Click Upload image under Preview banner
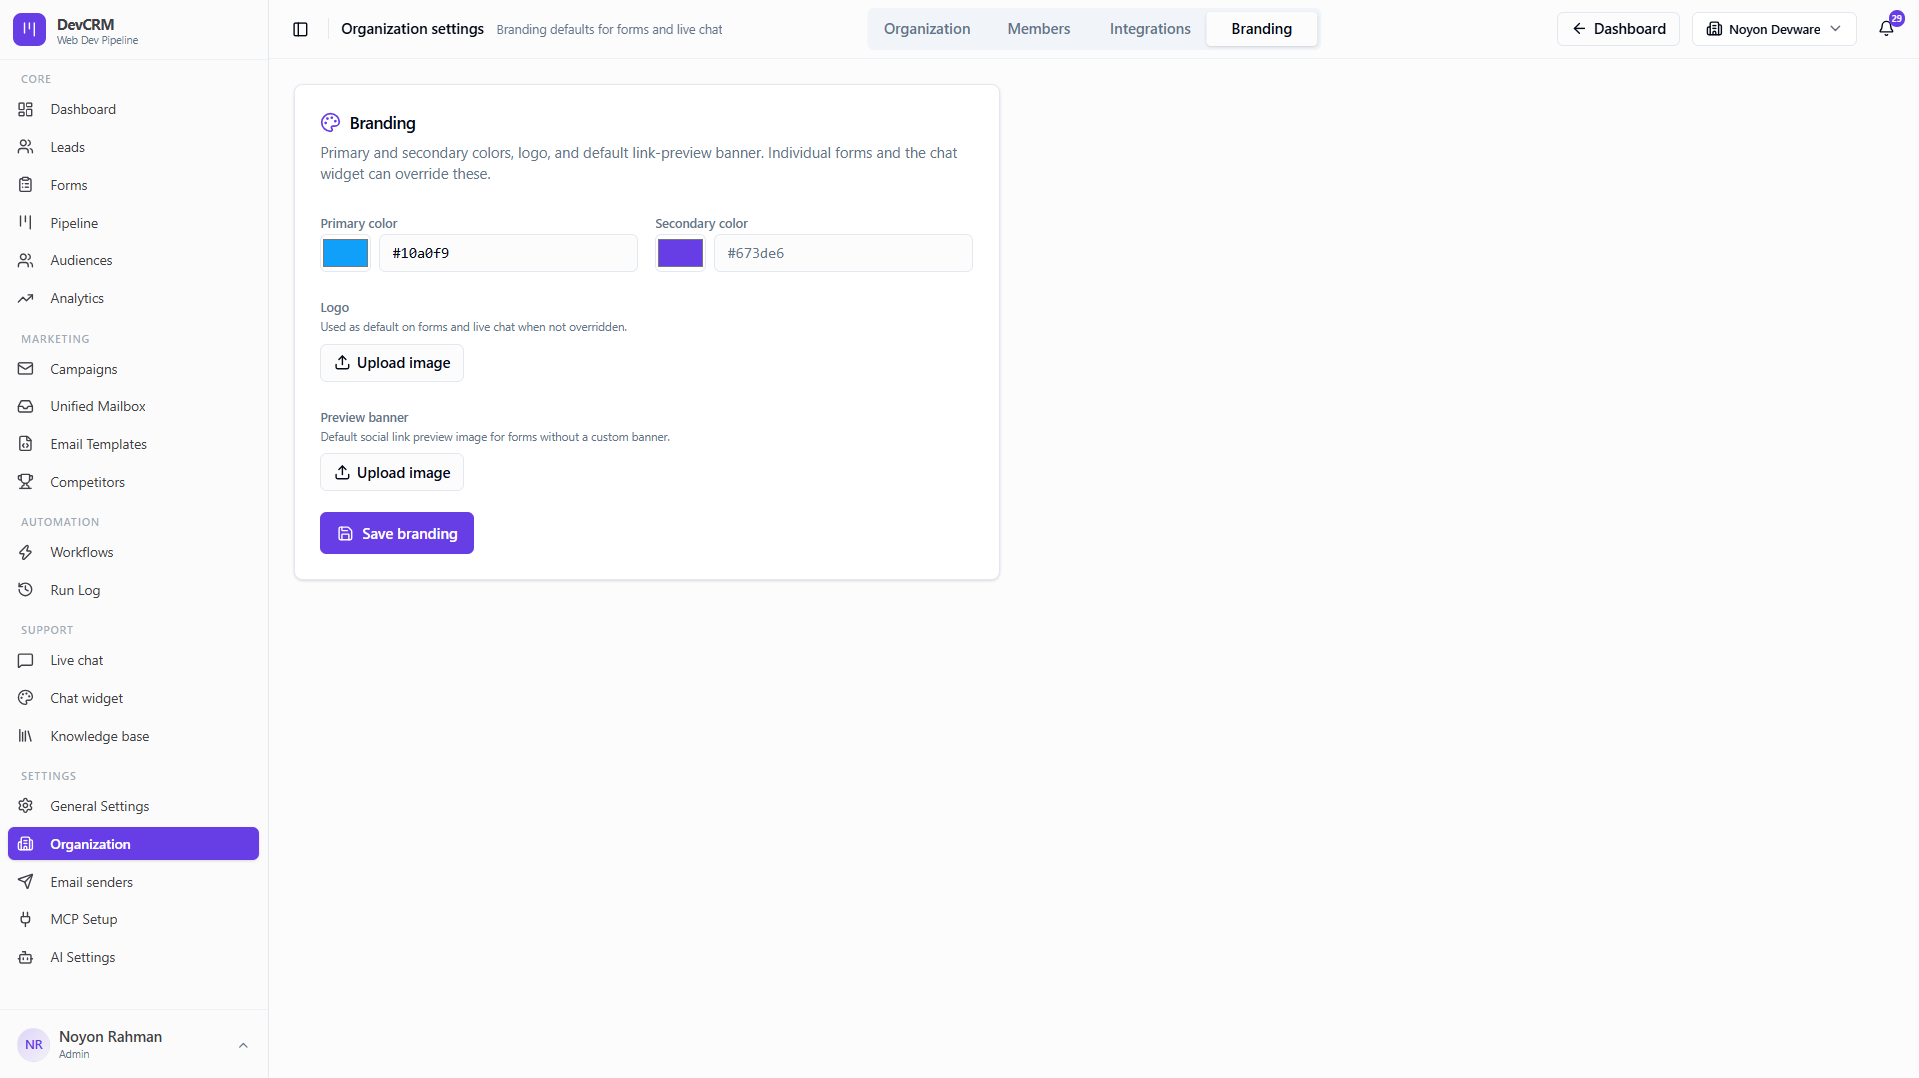 [392, 473]
